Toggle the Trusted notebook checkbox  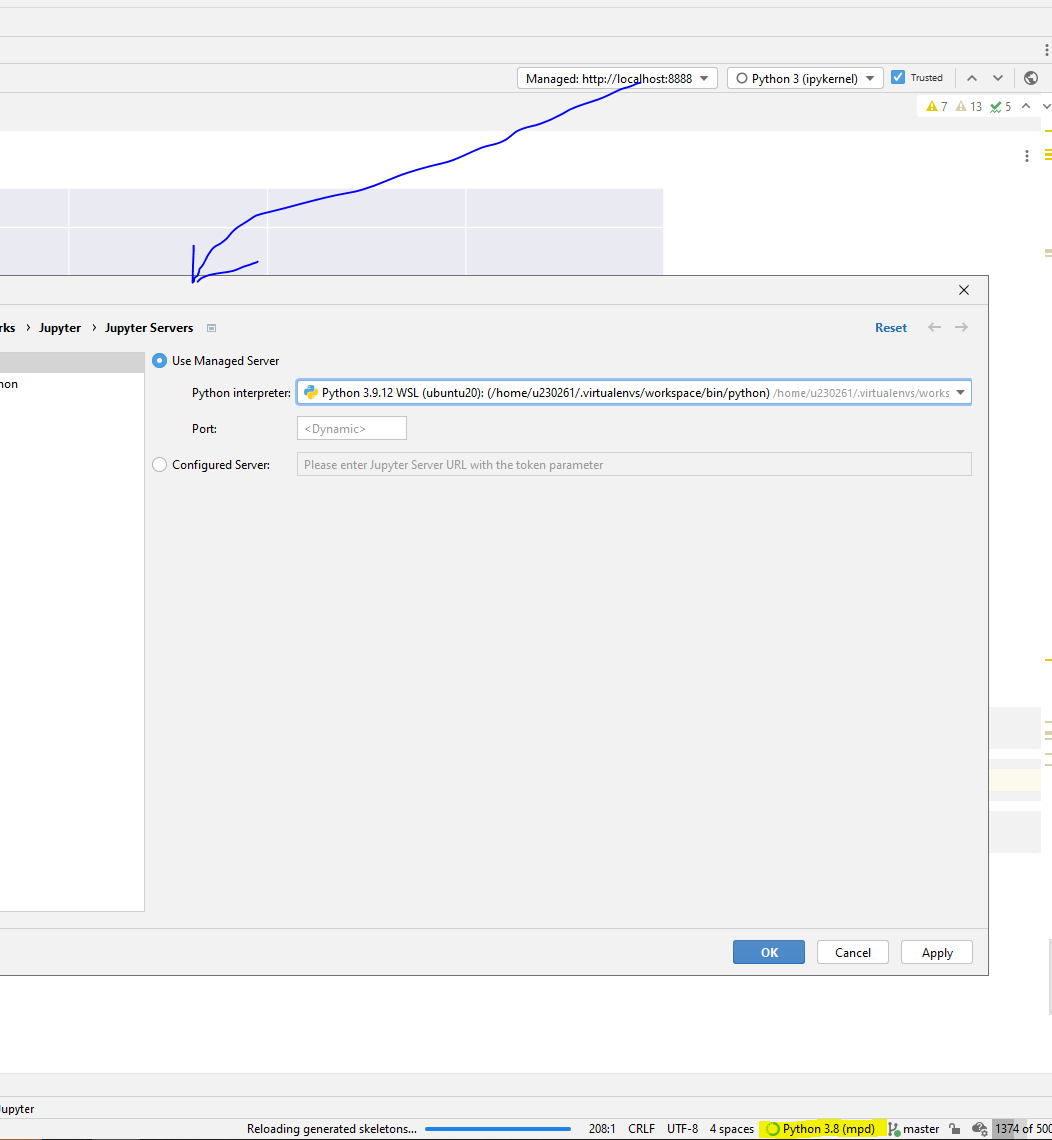[898, 77]
